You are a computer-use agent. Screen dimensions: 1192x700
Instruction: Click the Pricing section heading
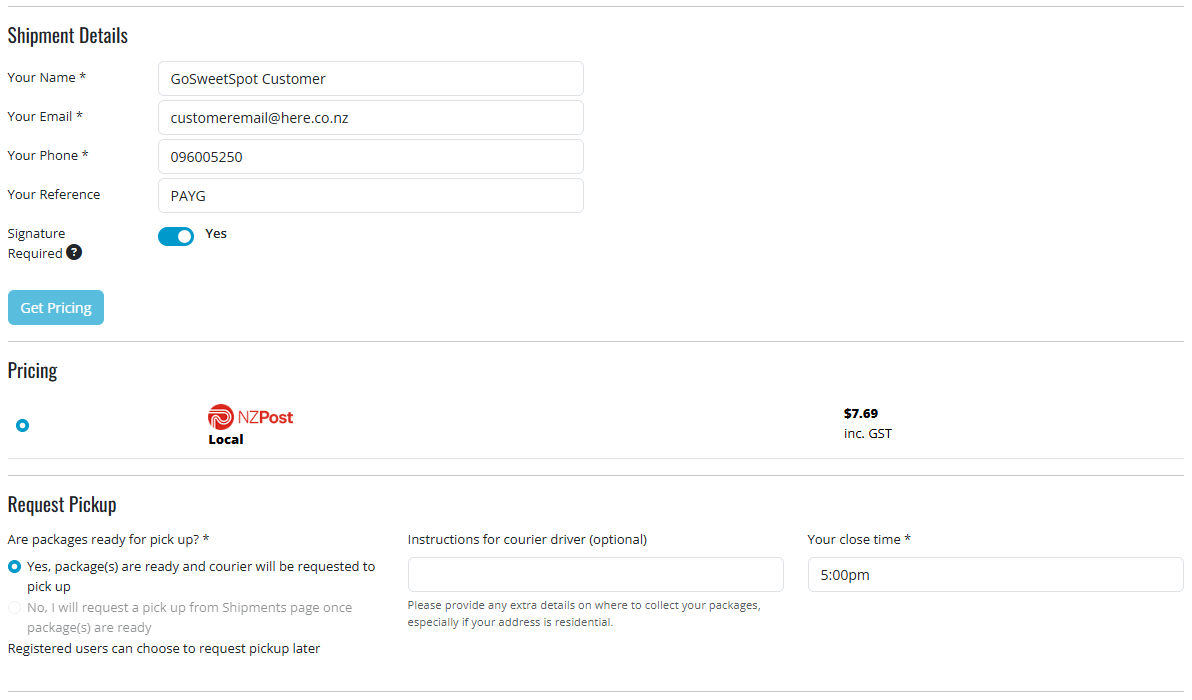33,370
